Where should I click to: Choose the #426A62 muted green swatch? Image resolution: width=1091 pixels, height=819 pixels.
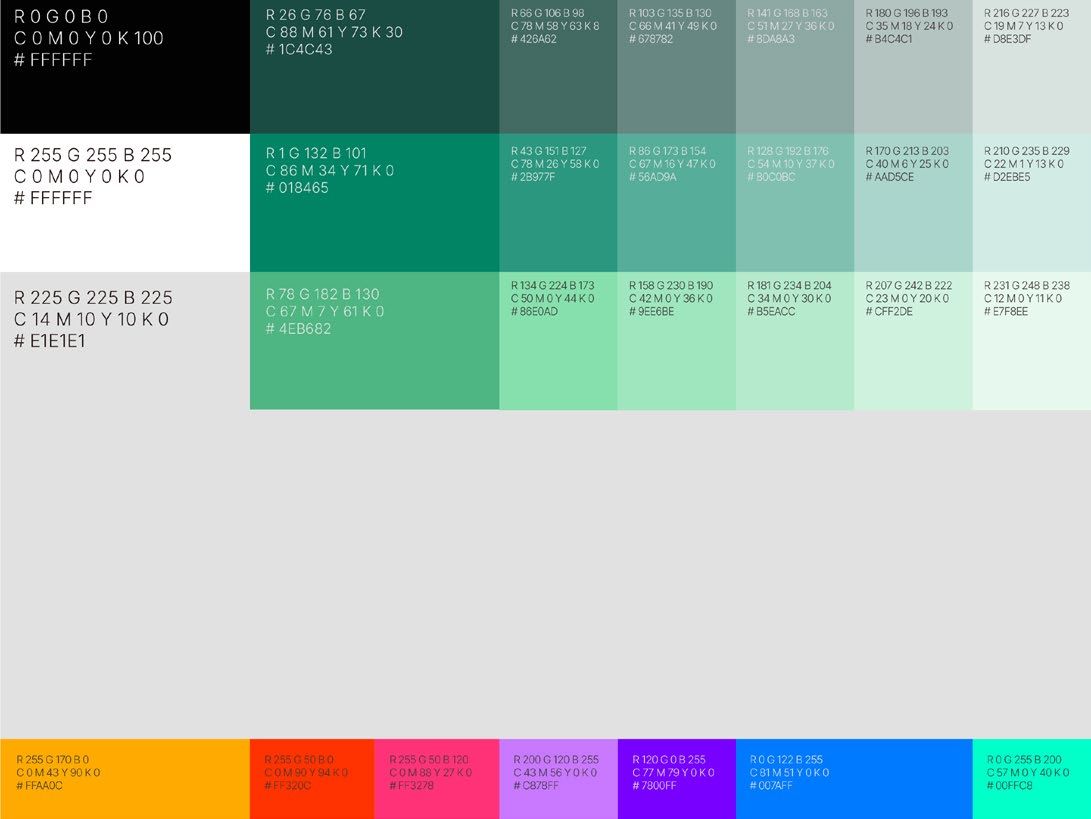pos(558,67)
